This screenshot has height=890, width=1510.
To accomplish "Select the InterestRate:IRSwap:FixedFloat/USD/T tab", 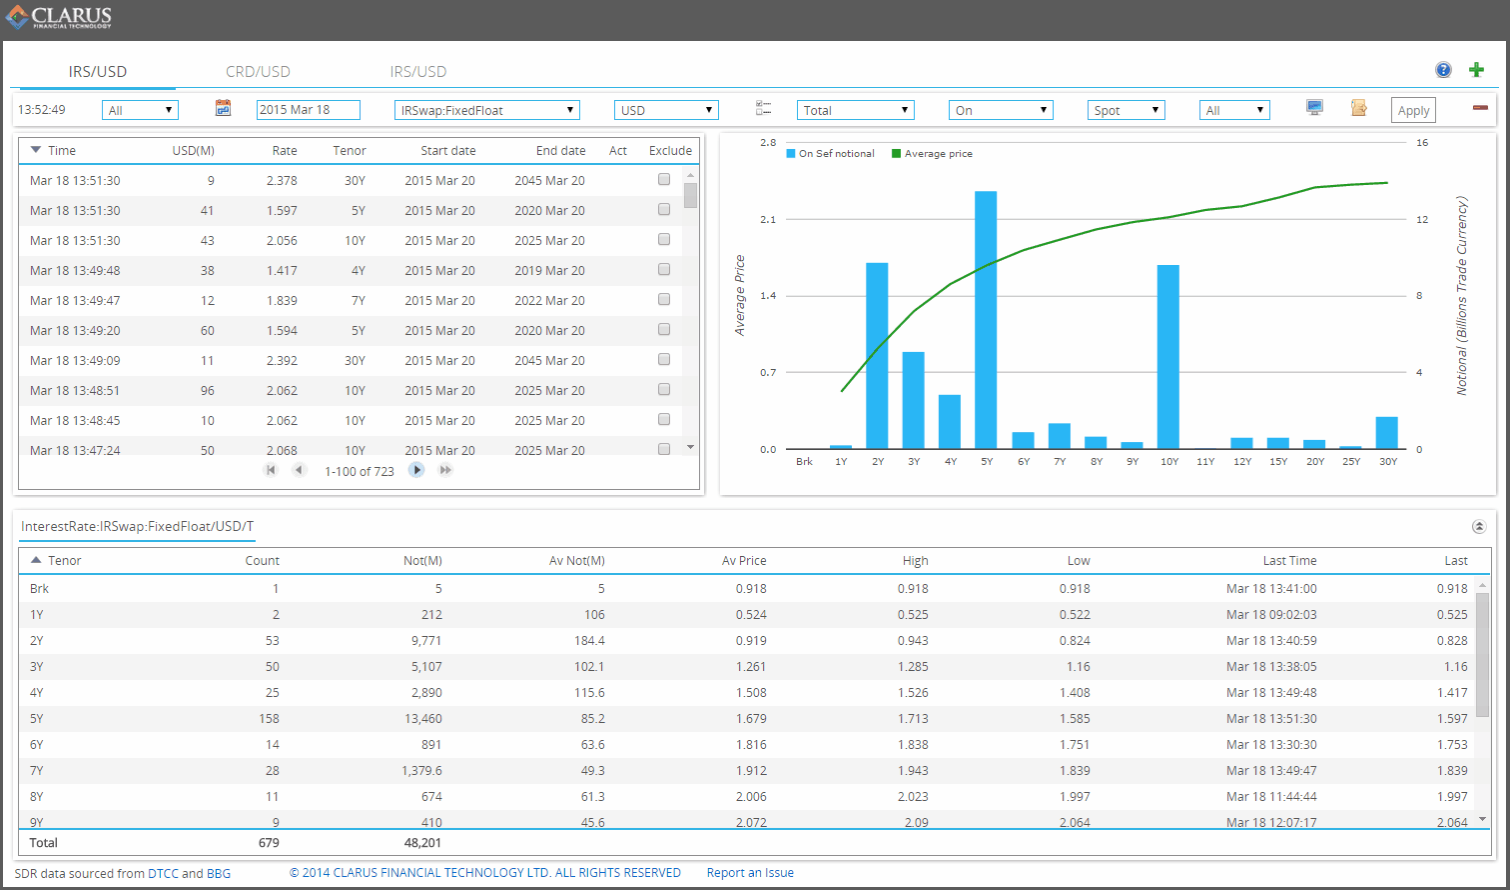I will [x=137, y=526].
